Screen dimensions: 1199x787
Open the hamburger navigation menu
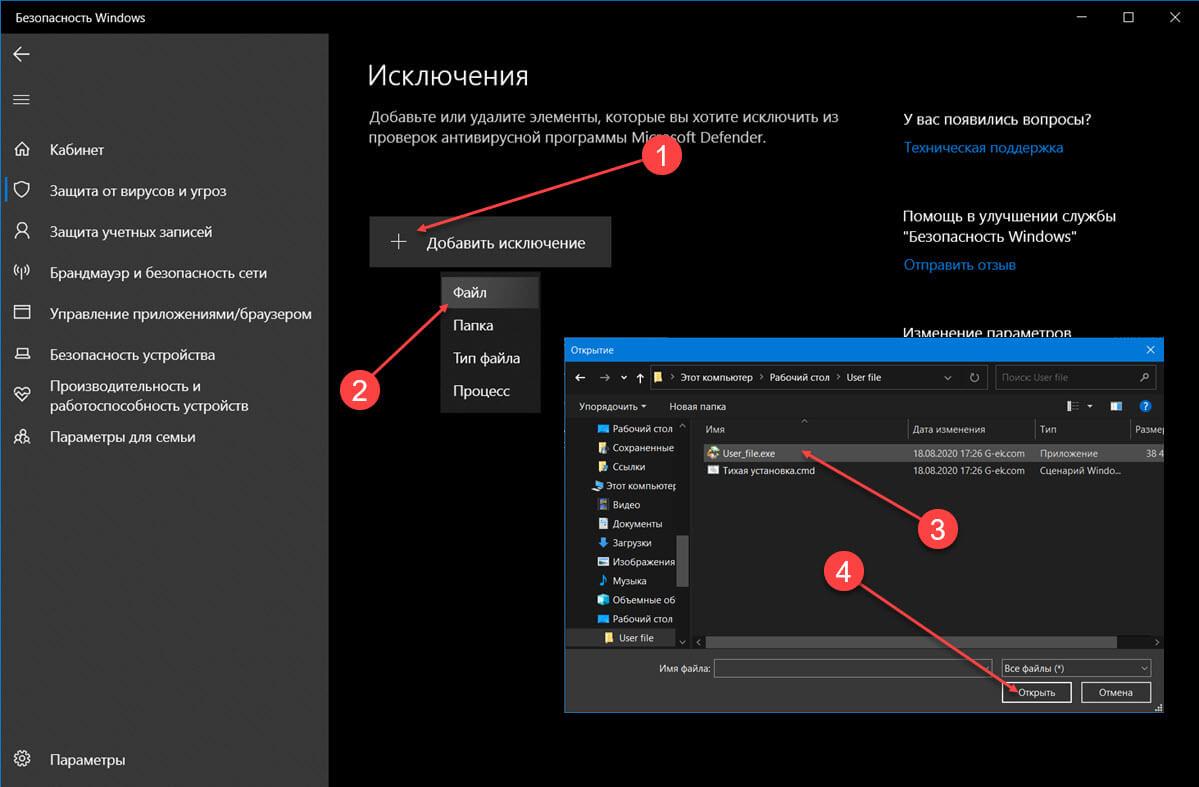(21, 99)
